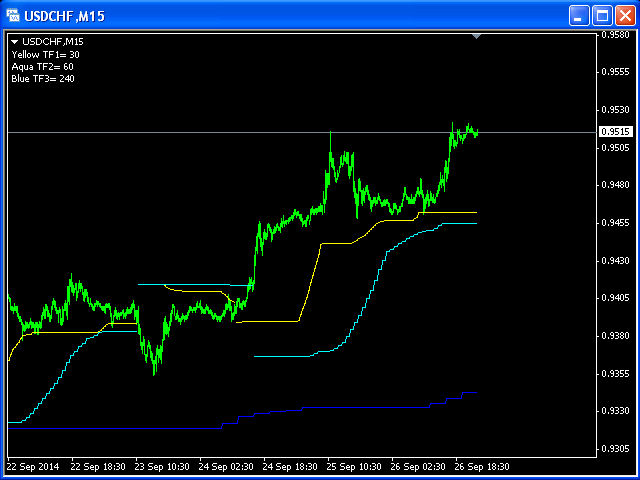Click the 0.9515 current price label
The width and height of the screenshot is (640, 480).
[616, 132]
